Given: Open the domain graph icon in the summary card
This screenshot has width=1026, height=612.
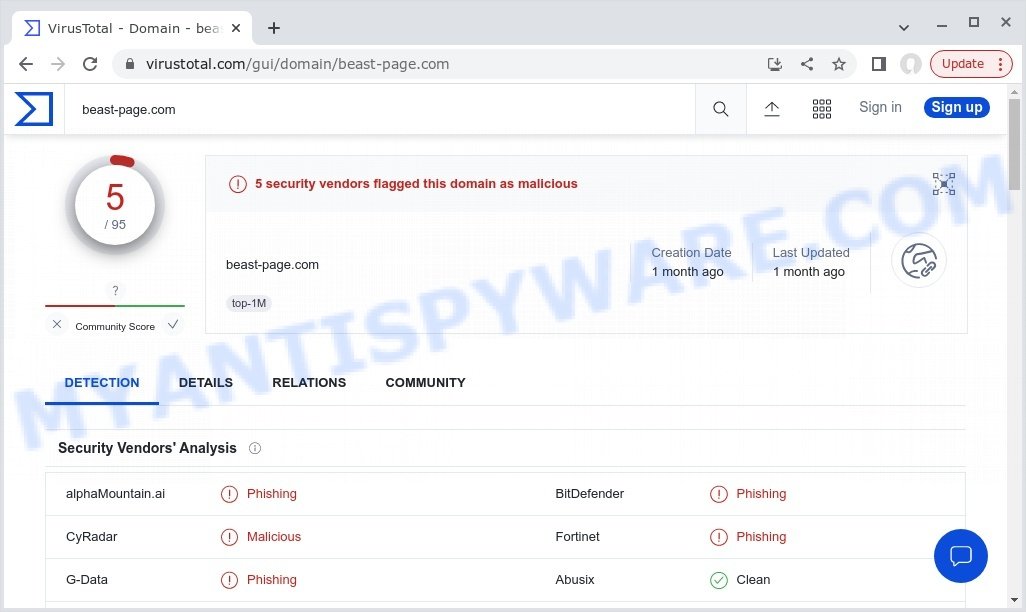Looking at the screenshot, I should point(944,184).
